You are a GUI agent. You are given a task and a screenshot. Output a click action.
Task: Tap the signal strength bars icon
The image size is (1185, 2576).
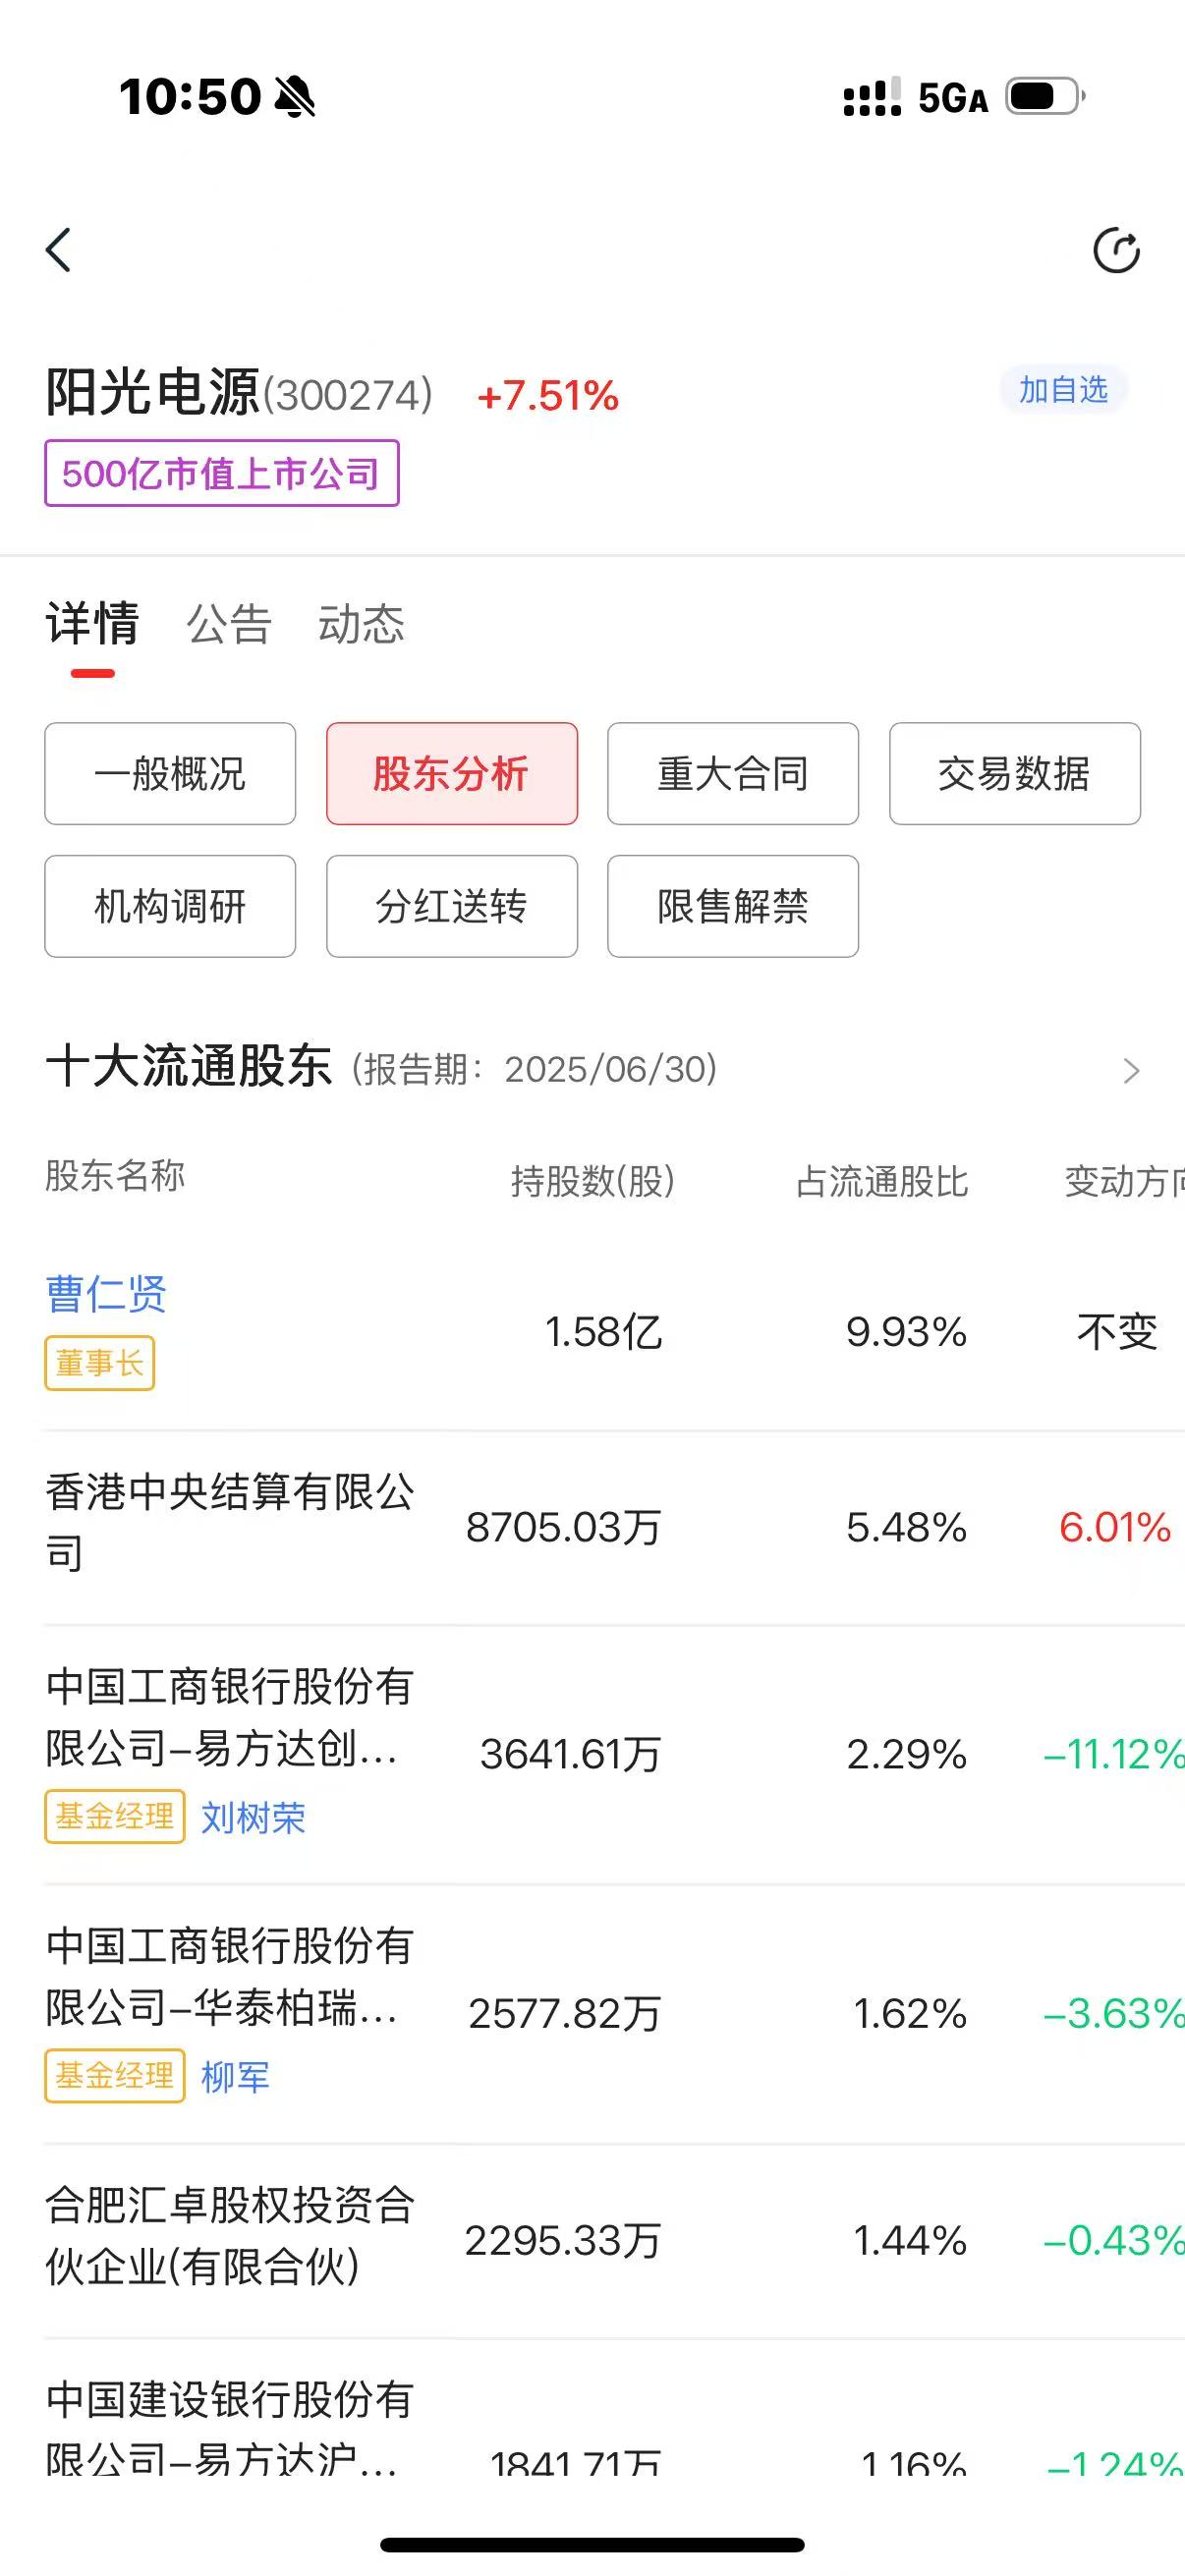(x=873, y=97)
